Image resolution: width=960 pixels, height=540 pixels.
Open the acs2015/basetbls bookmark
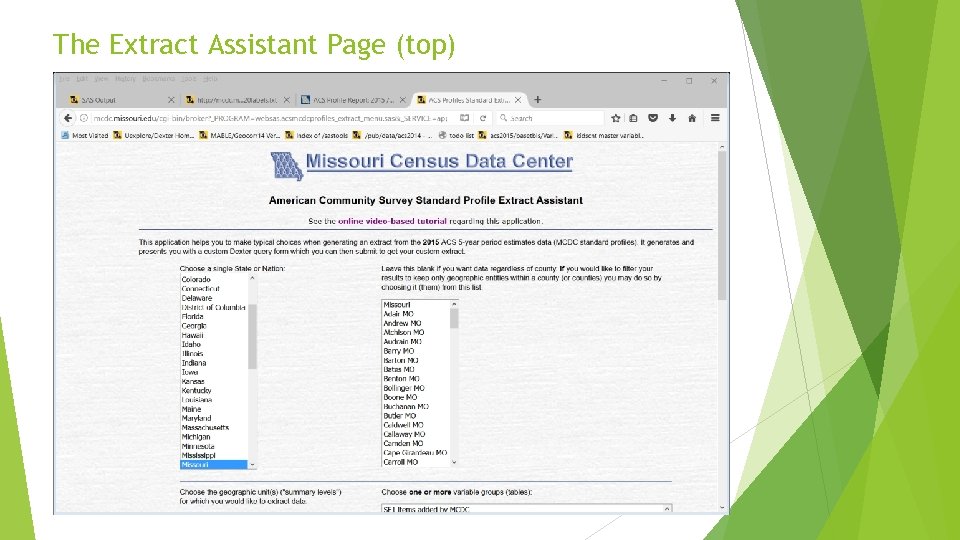[x=518, y=135]
